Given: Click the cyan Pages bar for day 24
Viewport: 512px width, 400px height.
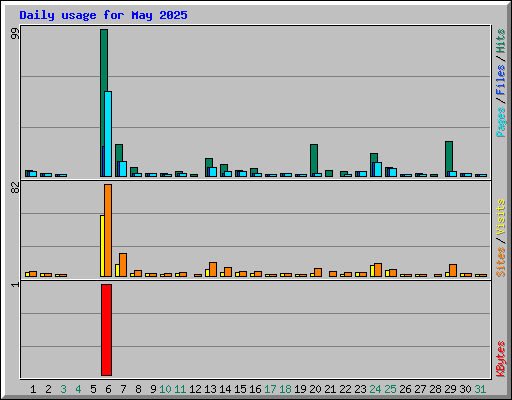Looking at the screenshot, I should tap(378, 169).
